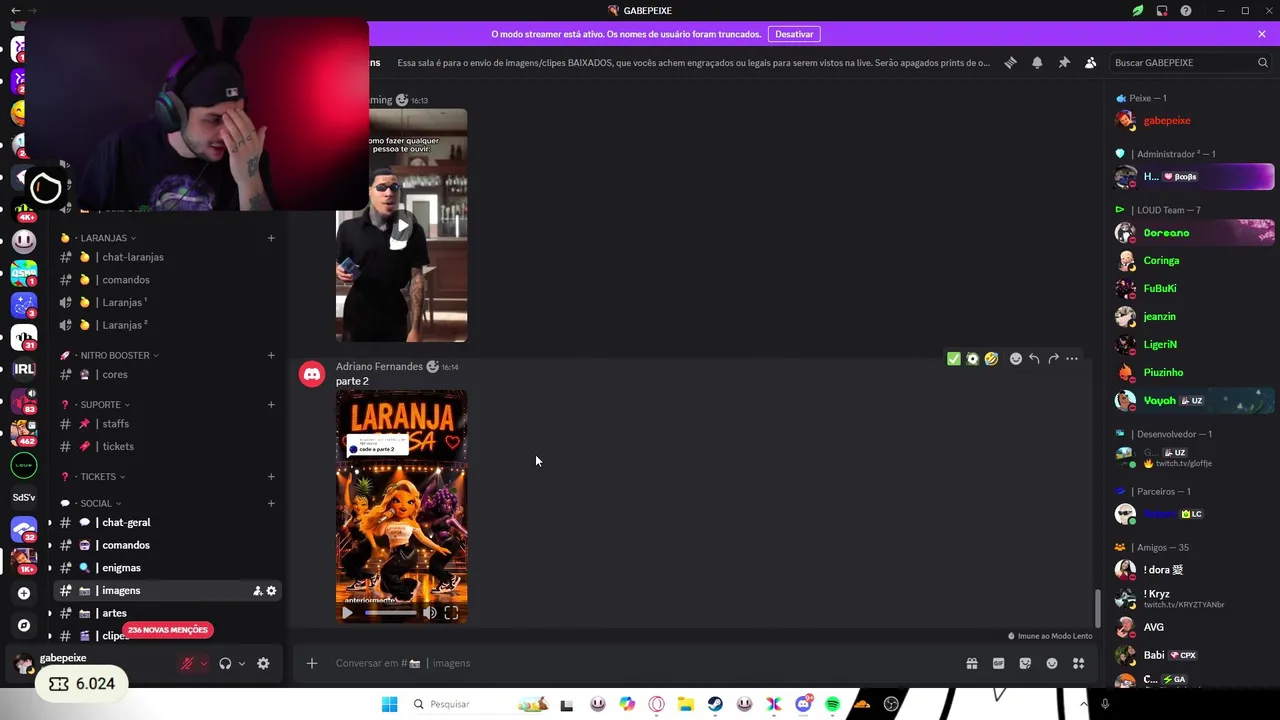Click the 236 NOVAS MENÇÕES badge
Viewport: 1280px width, 720px height.
168,630
